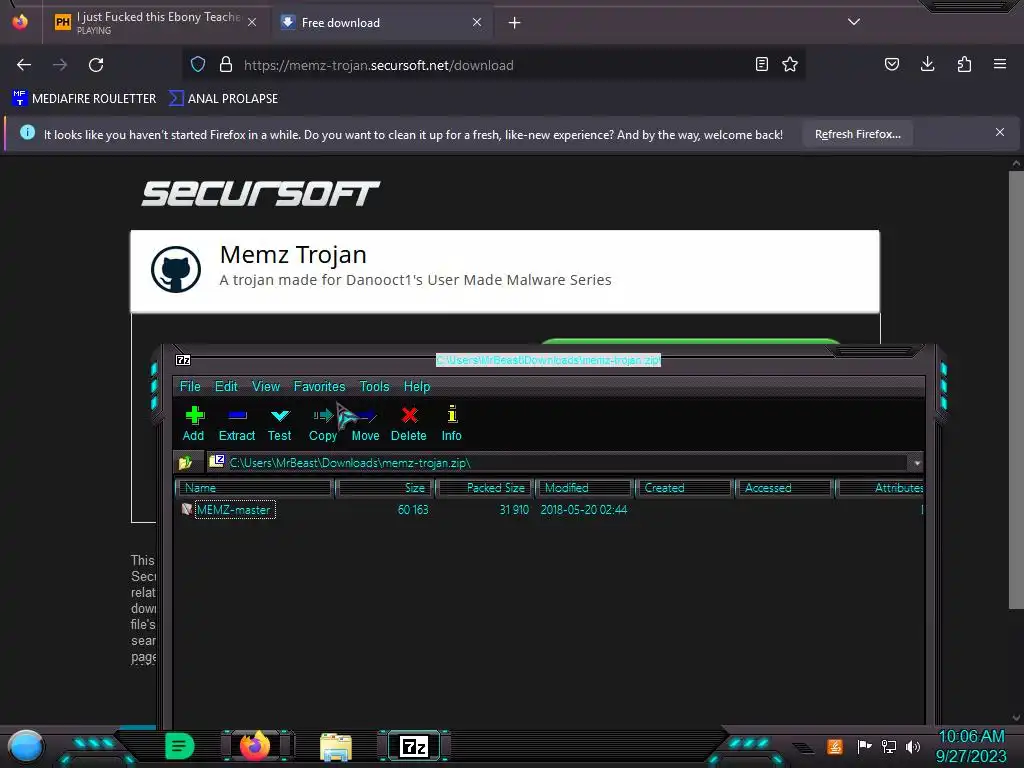Sort by the Accessed column header
The image size is (1024, 768).
pos(784,488)
